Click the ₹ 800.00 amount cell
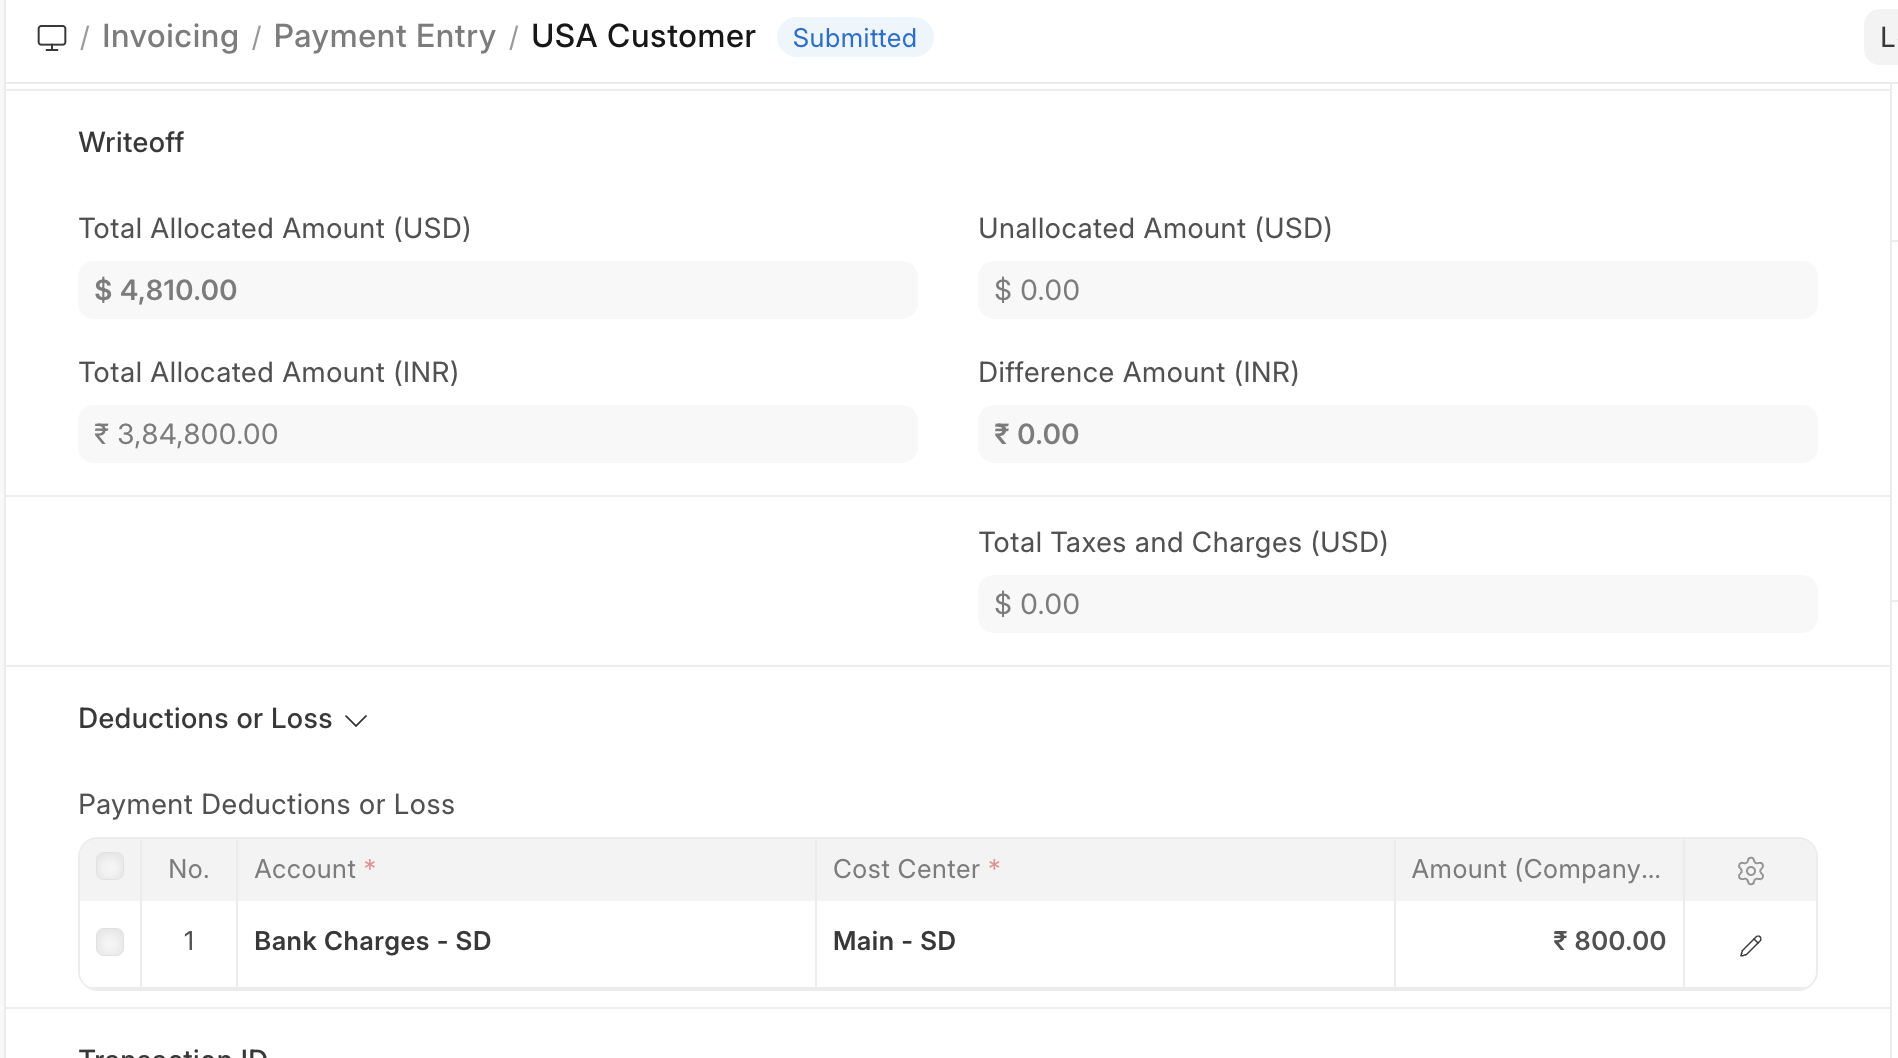 (x=1538, y=941)
